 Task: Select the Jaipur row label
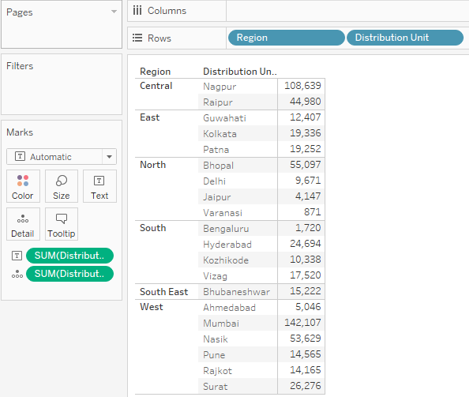[x=217, y=197]
